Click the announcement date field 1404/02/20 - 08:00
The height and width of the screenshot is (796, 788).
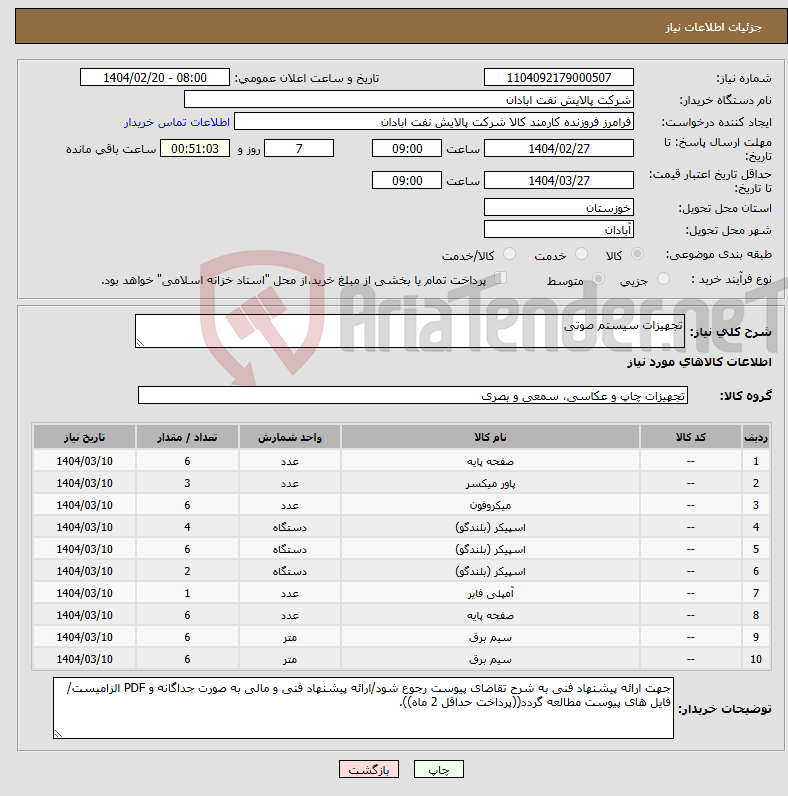[x=155, y=78]
